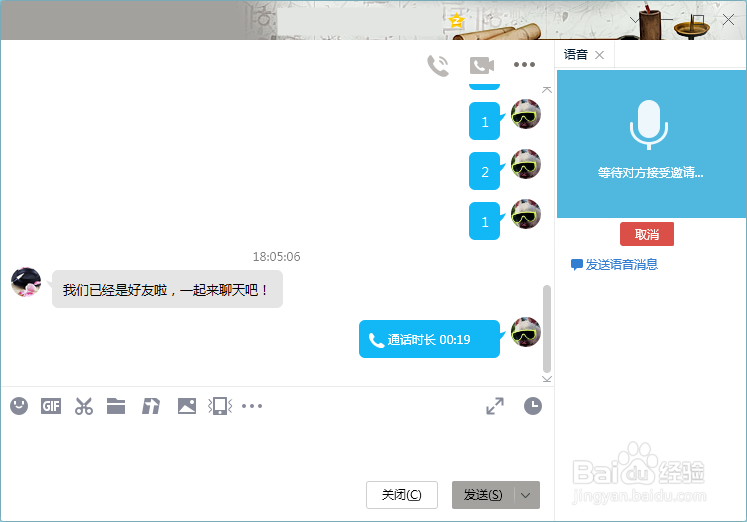The image size is (747, 522).
Task: Maximize the chat window
Action: 698,20
